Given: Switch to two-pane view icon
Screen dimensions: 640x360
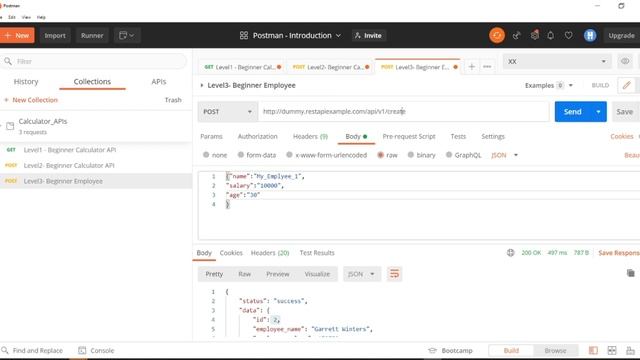Looking at the screenshot, I should click(x=612, y=350).
